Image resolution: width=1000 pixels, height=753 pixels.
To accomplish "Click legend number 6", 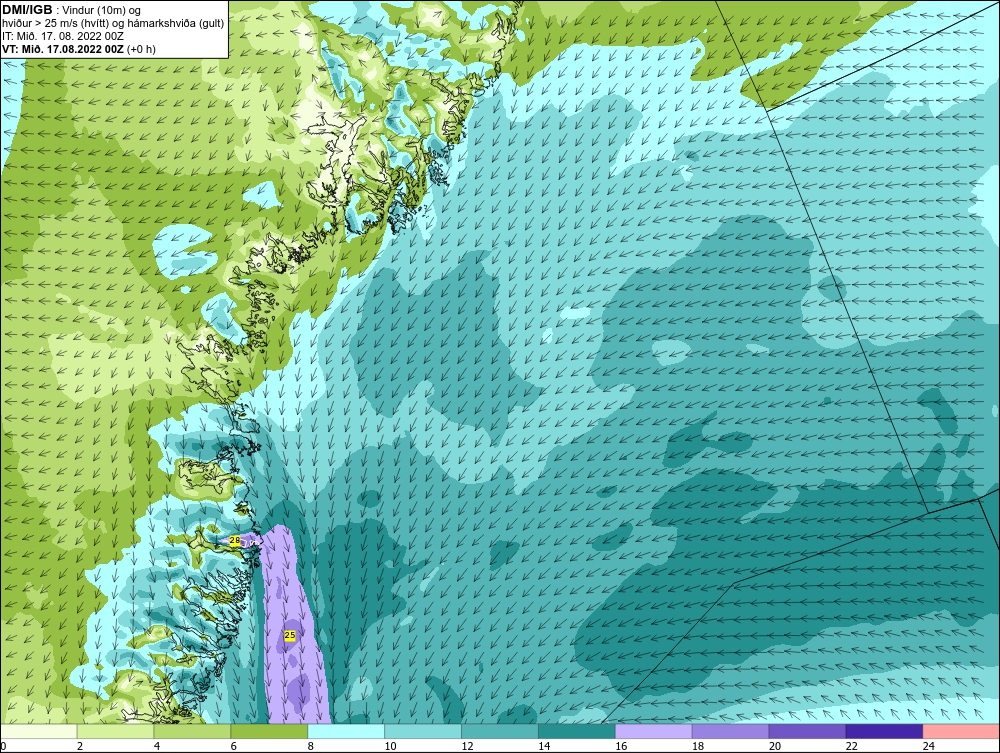I will point(233,746).
